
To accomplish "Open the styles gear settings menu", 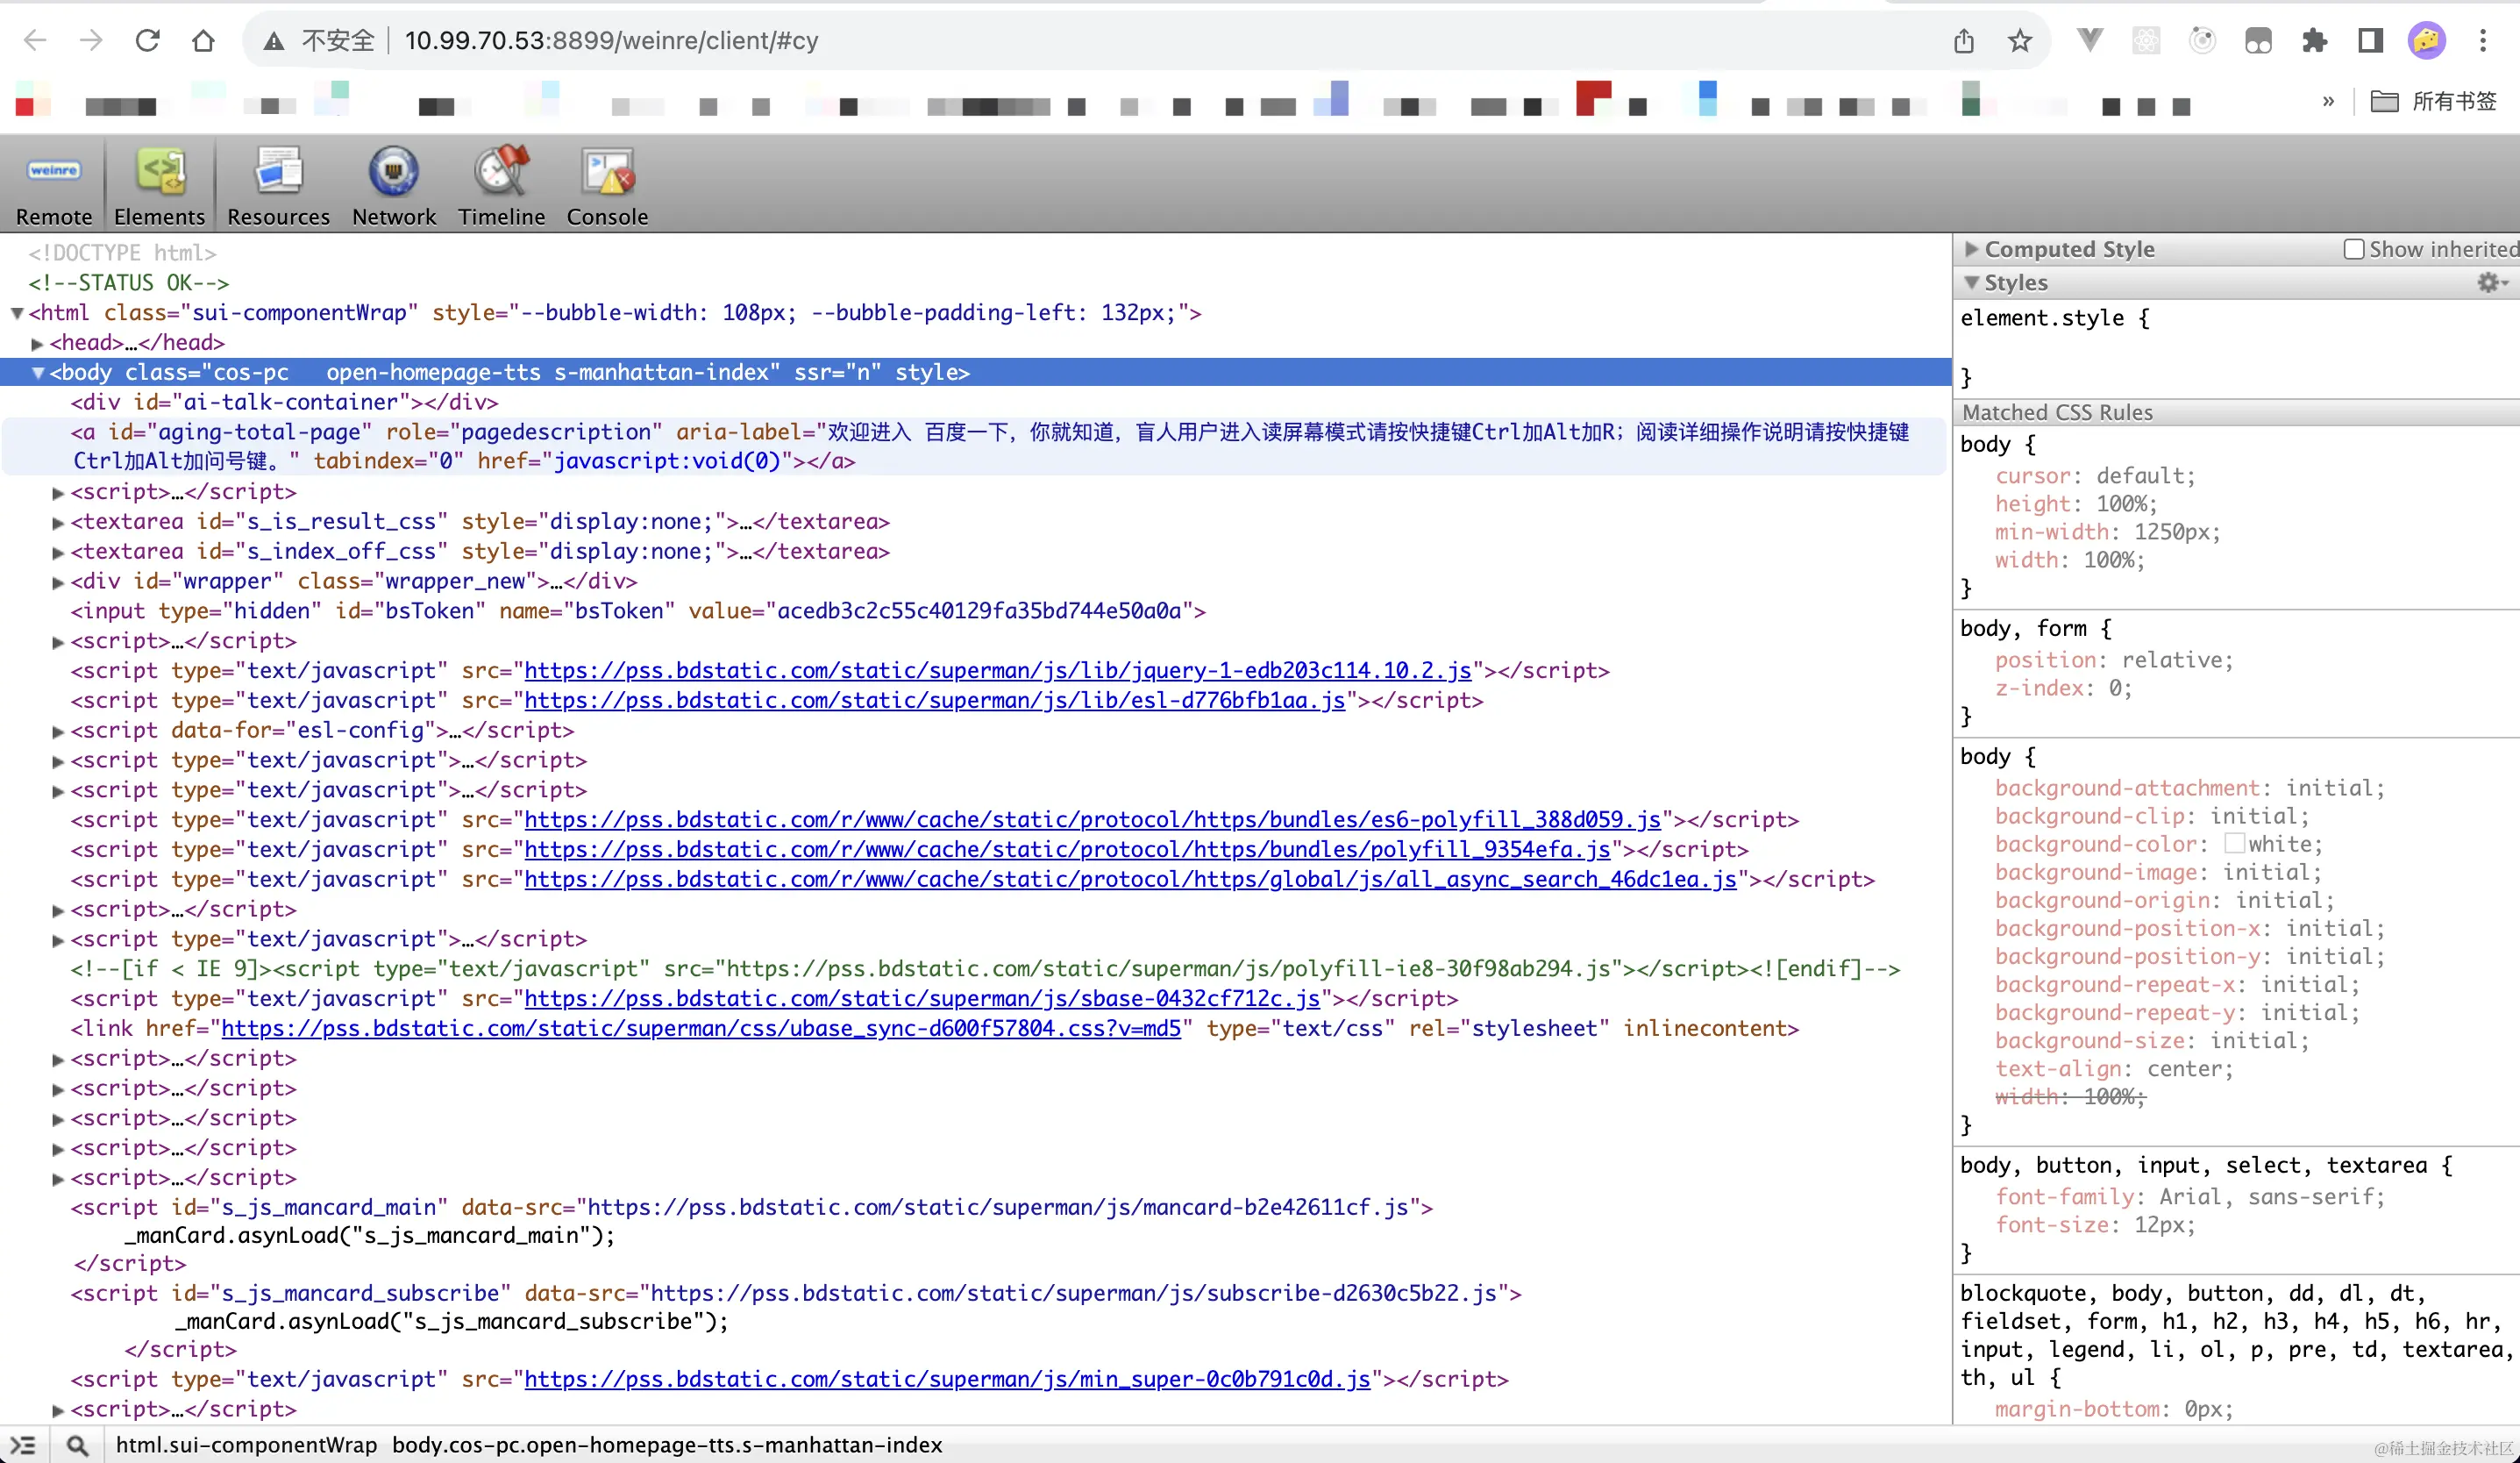I will tap(2492, 283).
